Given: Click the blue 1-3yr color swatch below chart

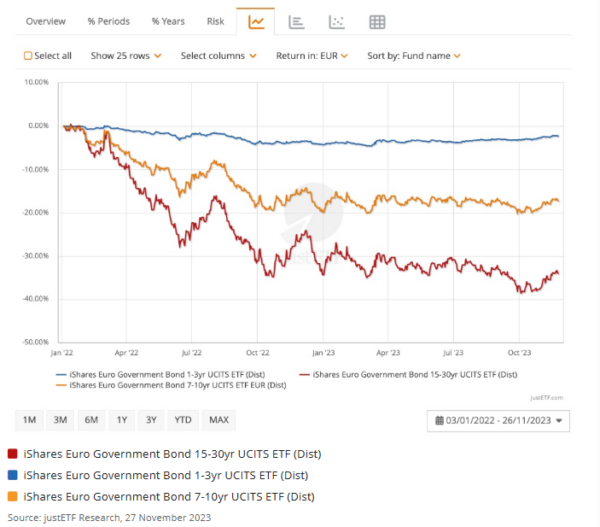Looking at the screenshot, I should tap(13, 475).
